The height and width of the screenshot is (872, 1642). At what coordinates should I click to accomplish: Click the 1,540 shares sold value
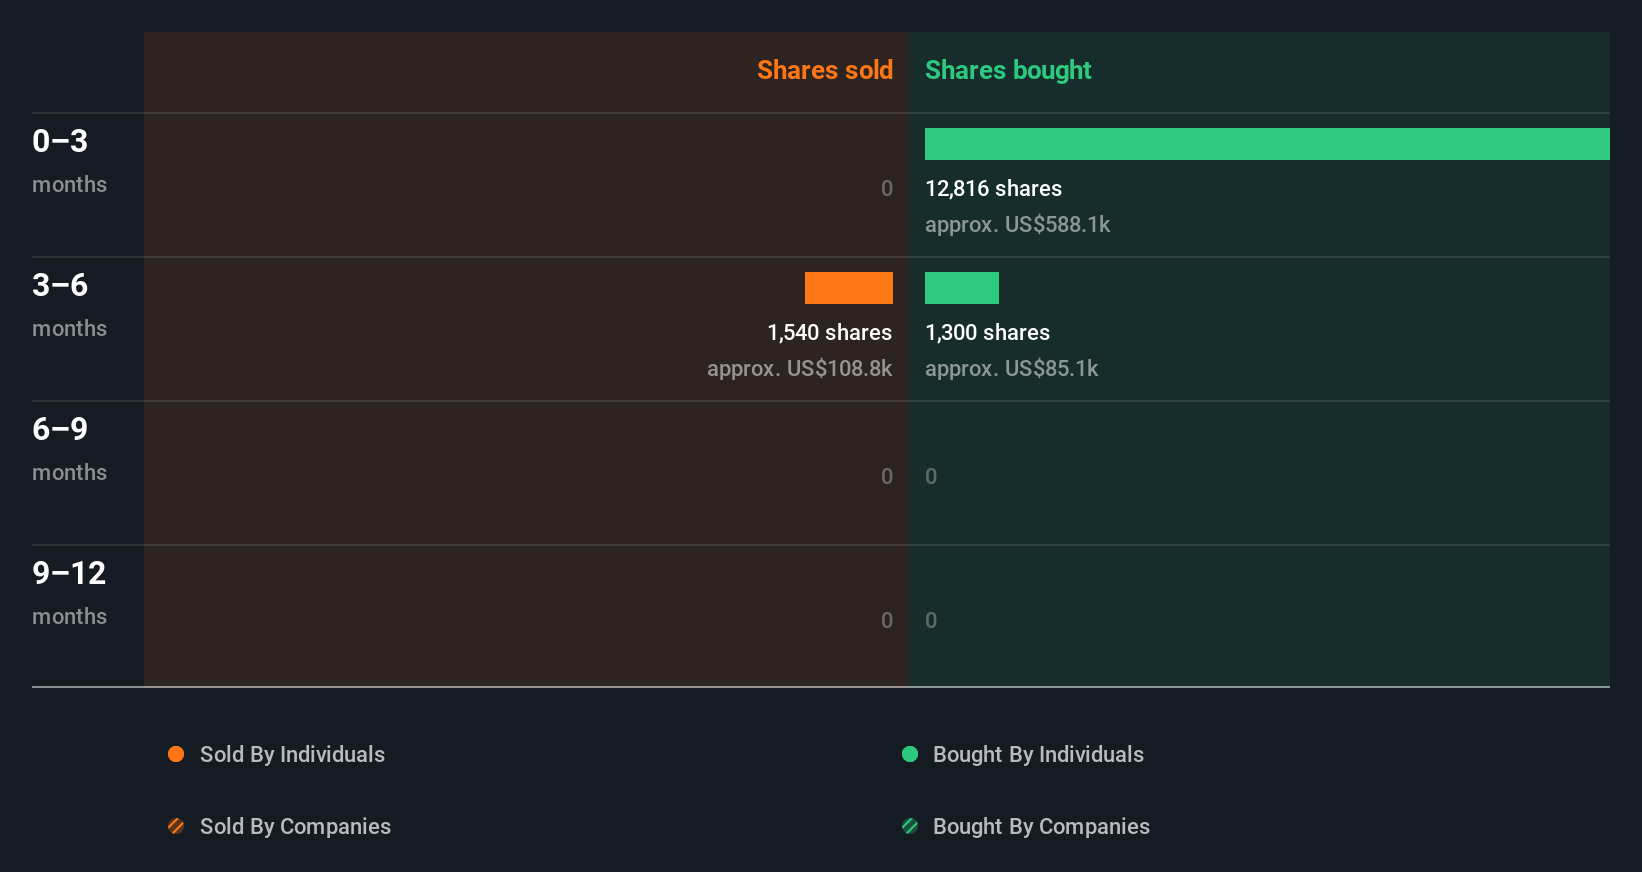[829, 332]
